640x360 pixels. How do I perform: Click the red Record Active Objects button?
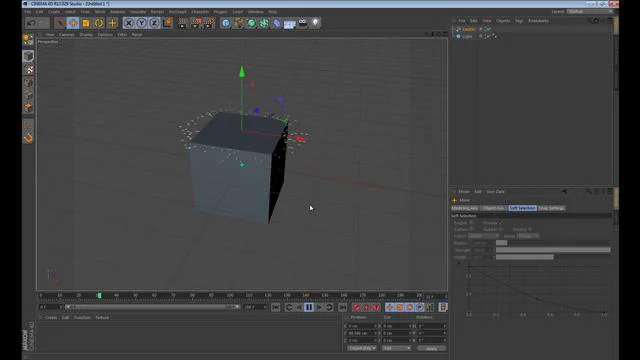[x=356, y=307]
